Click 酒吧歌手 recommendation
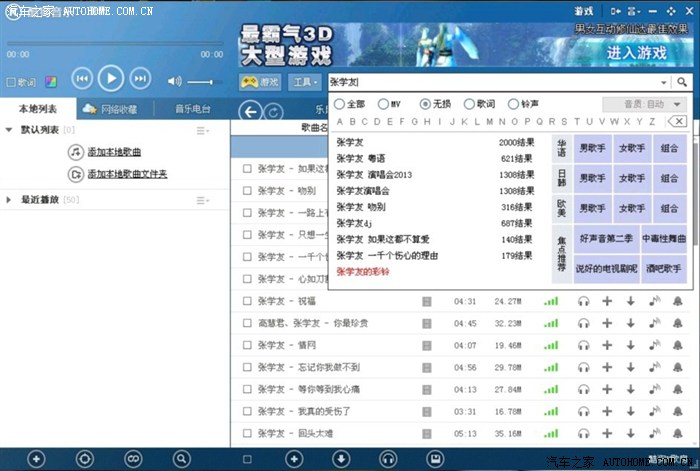 click(663, 268)
